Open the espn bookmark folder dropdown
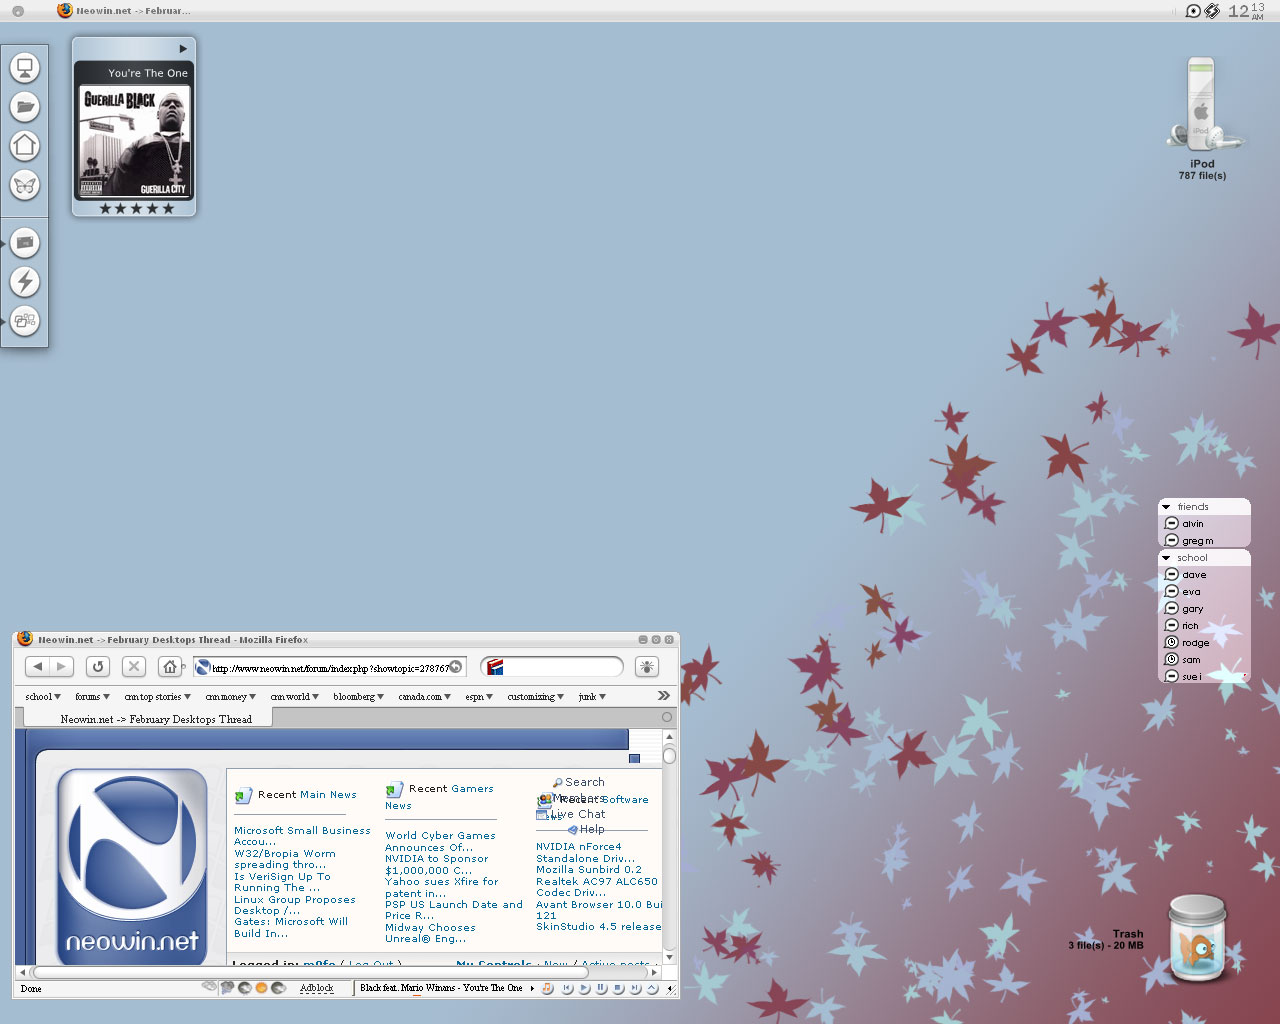This screenshot has width=1280, height=1024. [x=480, y=697]
